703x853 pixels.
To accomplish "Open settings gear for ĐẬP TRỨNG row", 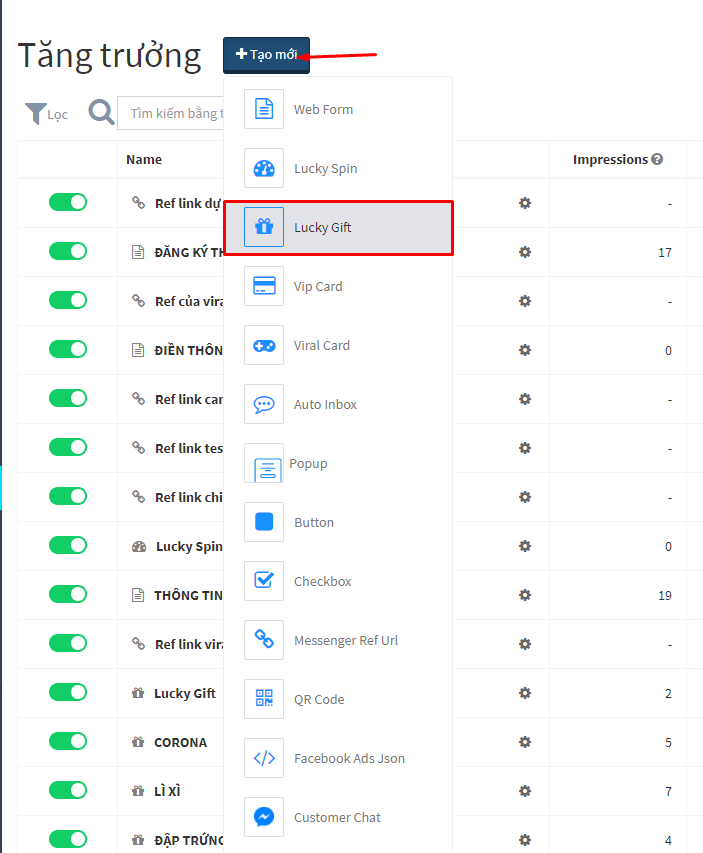I will click(525, 839).
